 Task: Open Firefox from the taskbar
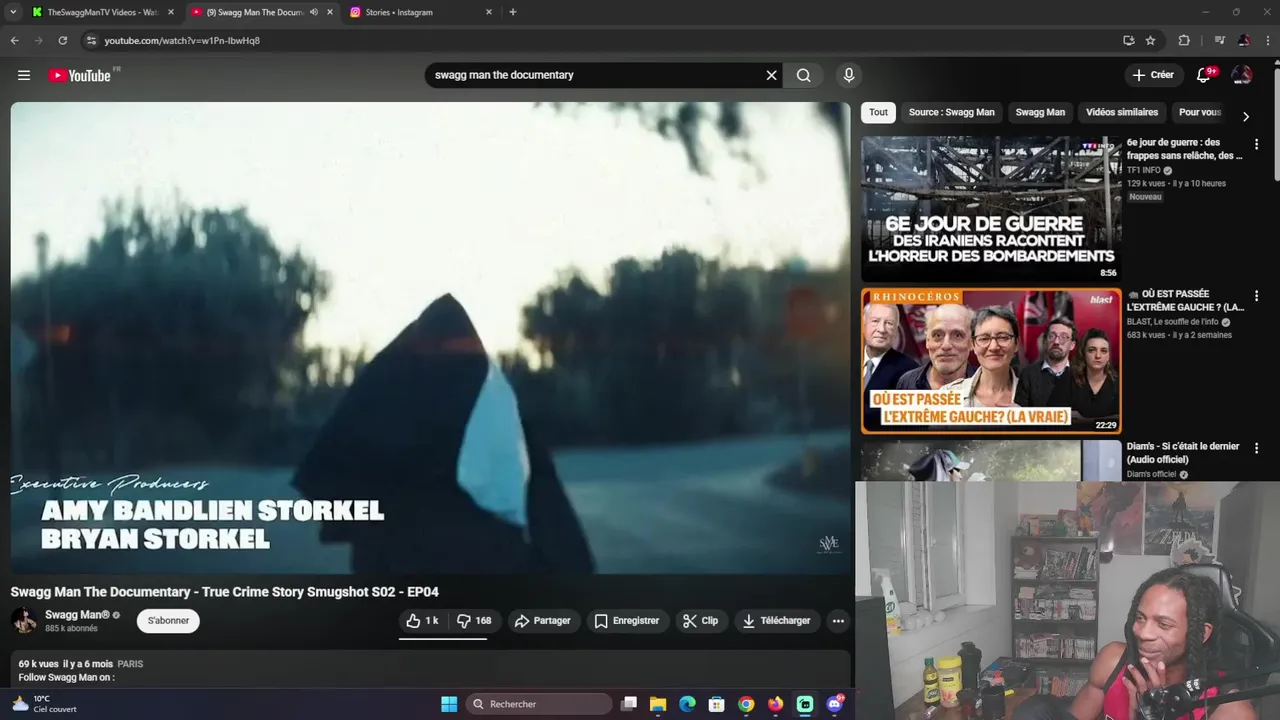tap(775, 704)
